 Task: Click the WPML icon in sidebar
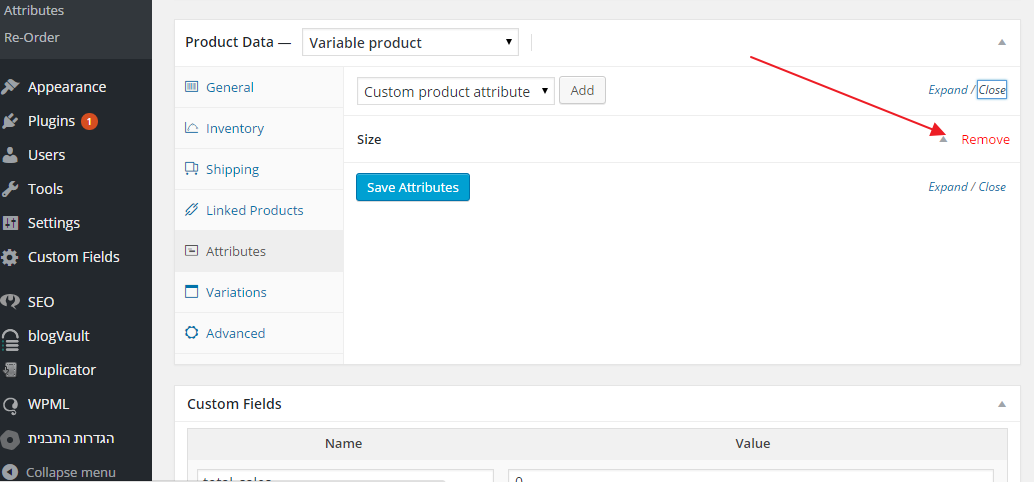tap(11, 405)
